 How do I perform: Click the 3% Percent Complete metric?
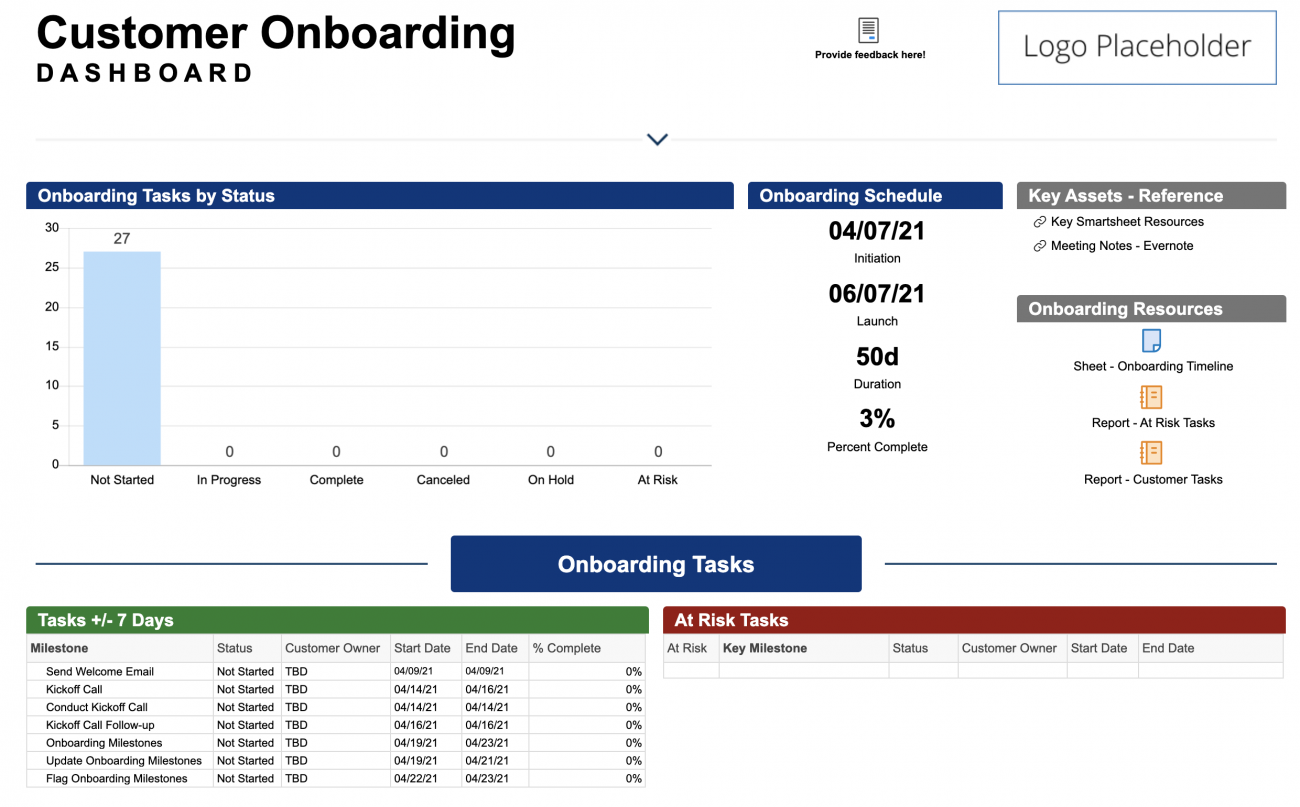pos(877,418)
